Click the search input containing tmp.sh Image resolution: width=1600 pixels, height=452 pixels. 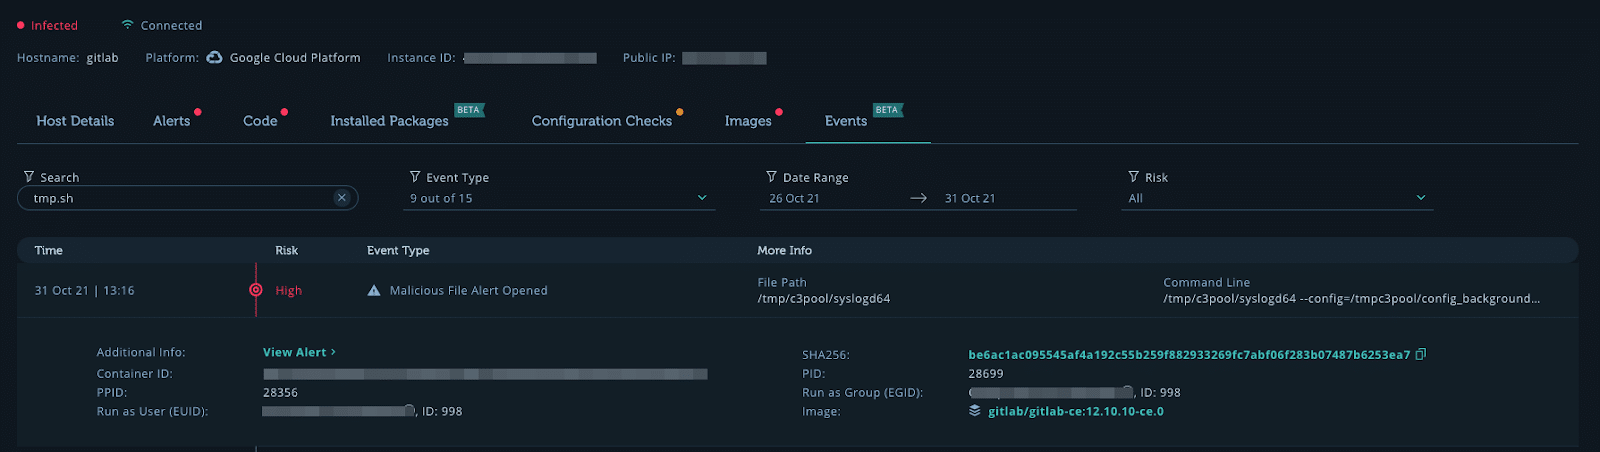point(180,198)
